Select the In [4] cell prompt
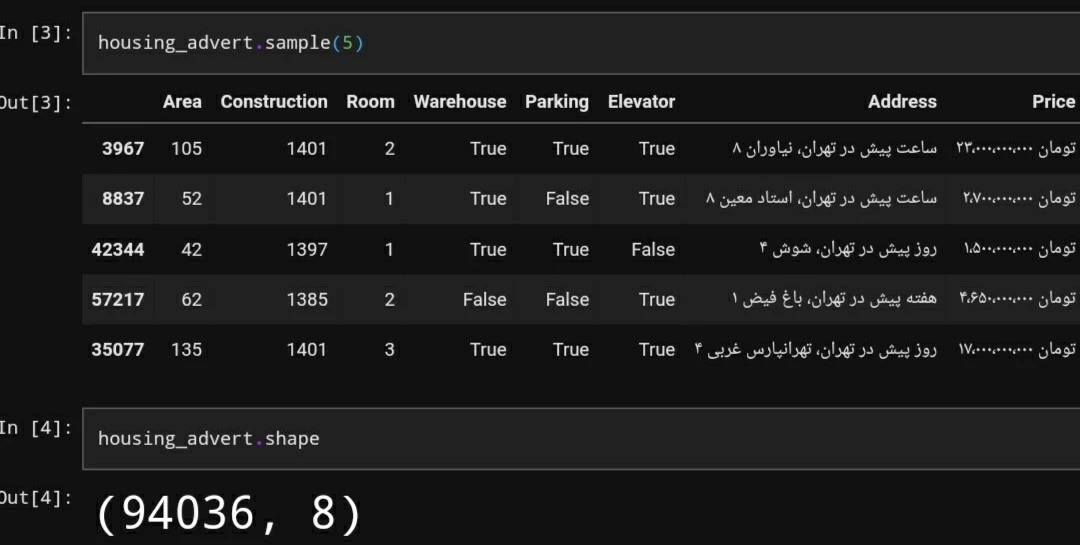The height and width of the screenshot is (545, 1080). click(x=35, y=428)
